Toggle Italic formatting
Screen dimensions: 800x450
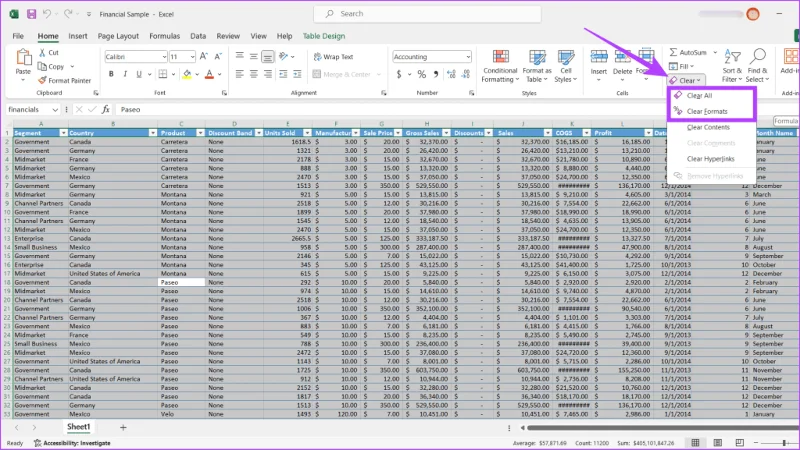click(125, 74)
